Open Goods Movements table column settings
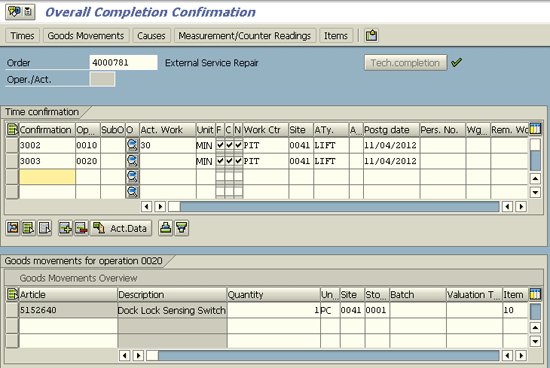The image size is (550, 368). [535, 294]
